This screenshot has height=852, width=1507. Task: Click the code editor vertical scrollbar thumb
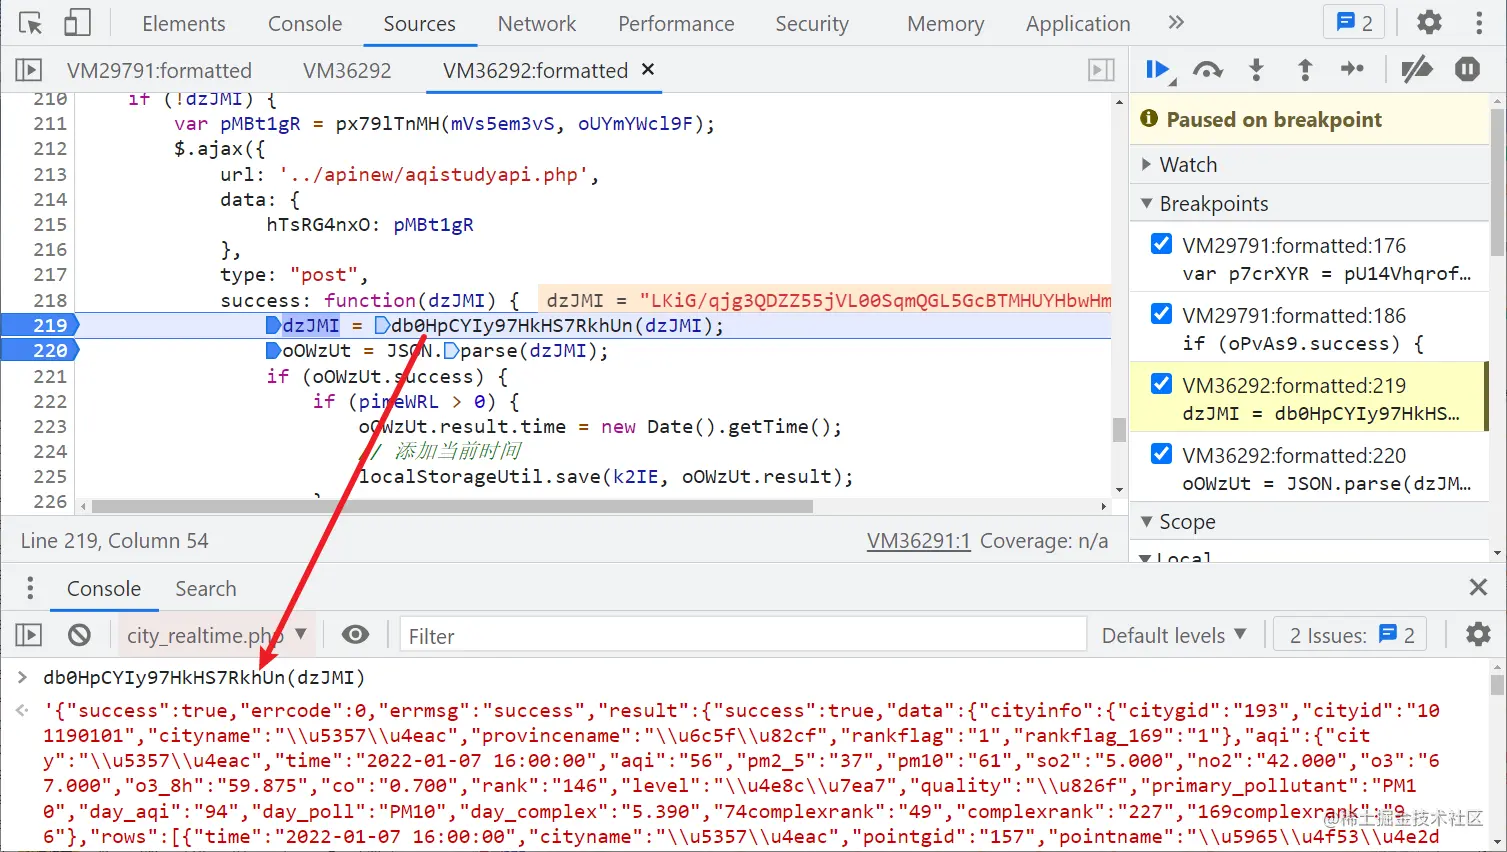[x=1119, y=430]
